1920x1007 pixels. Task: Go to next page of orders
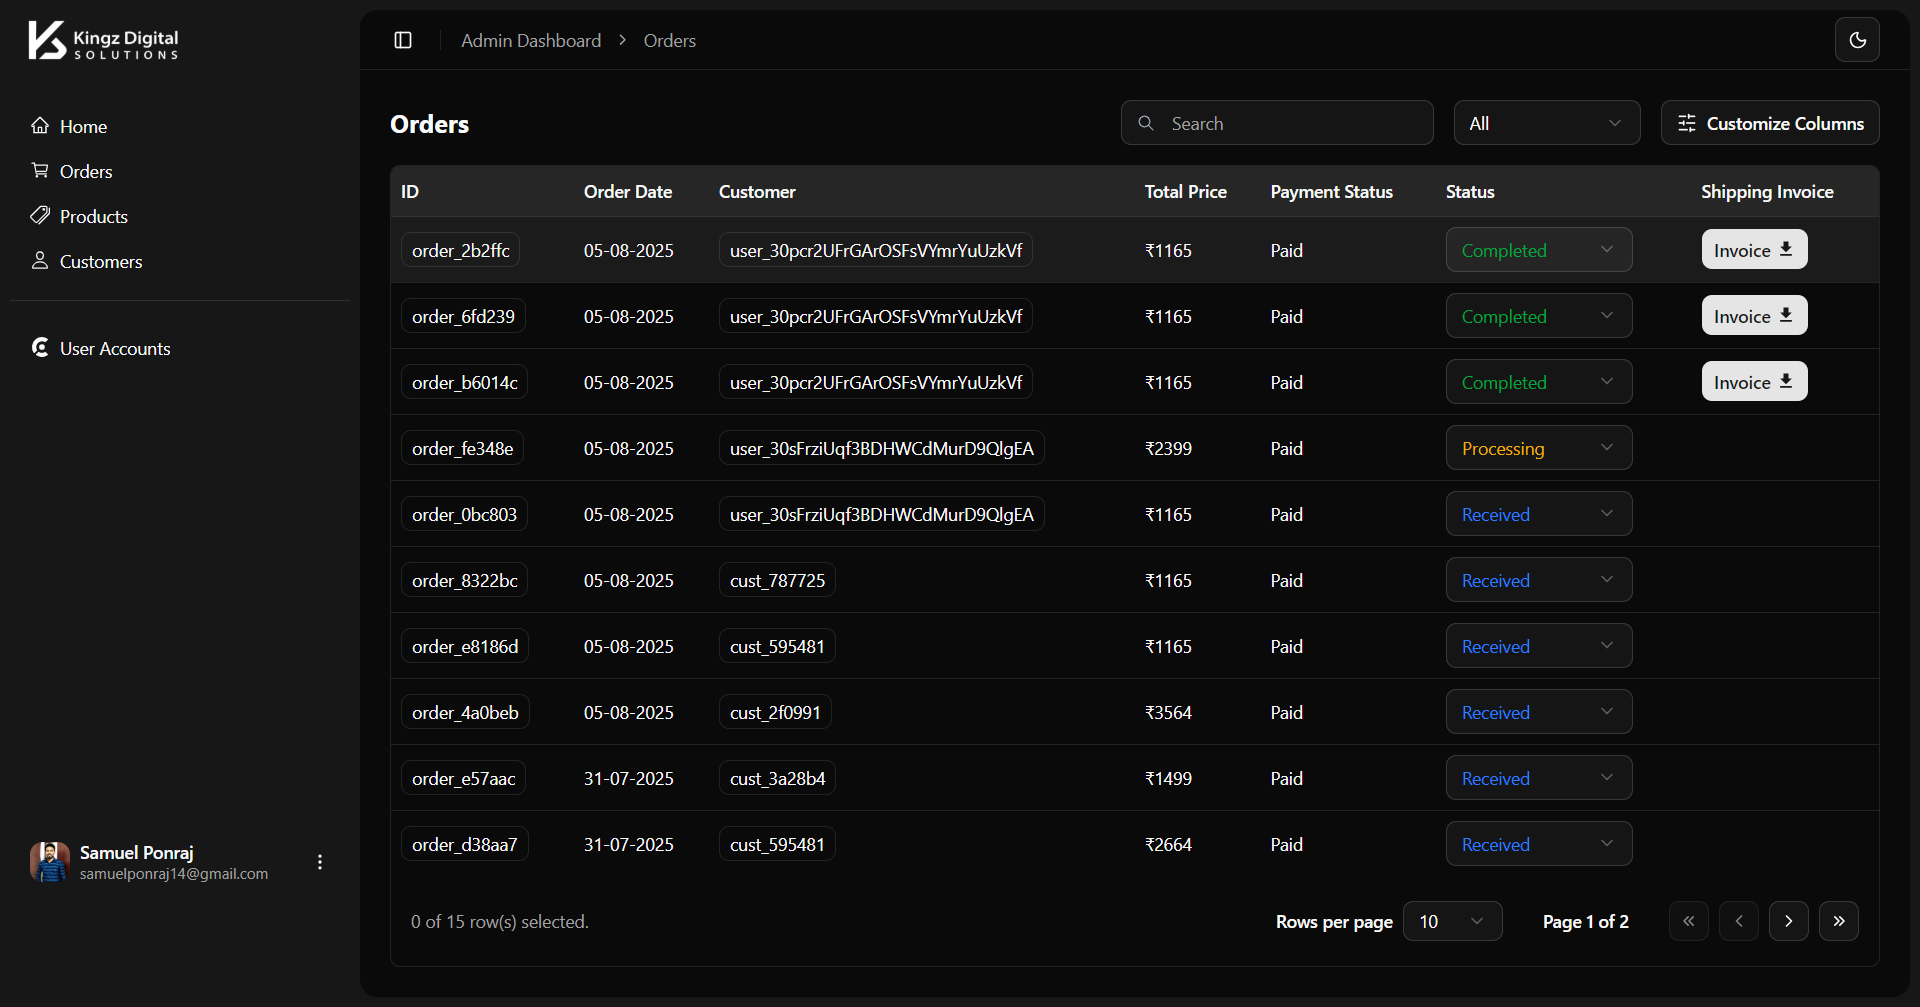coord(1788,921)
